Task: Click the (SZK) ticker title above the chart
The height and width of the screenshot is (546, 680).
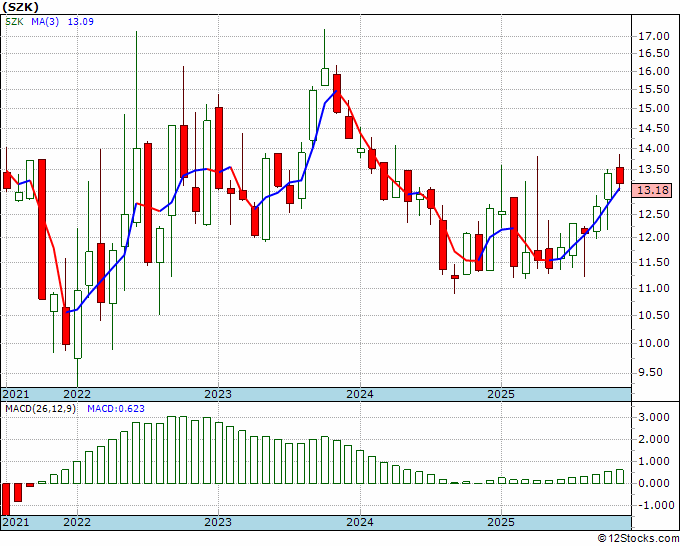Action: 22,7
